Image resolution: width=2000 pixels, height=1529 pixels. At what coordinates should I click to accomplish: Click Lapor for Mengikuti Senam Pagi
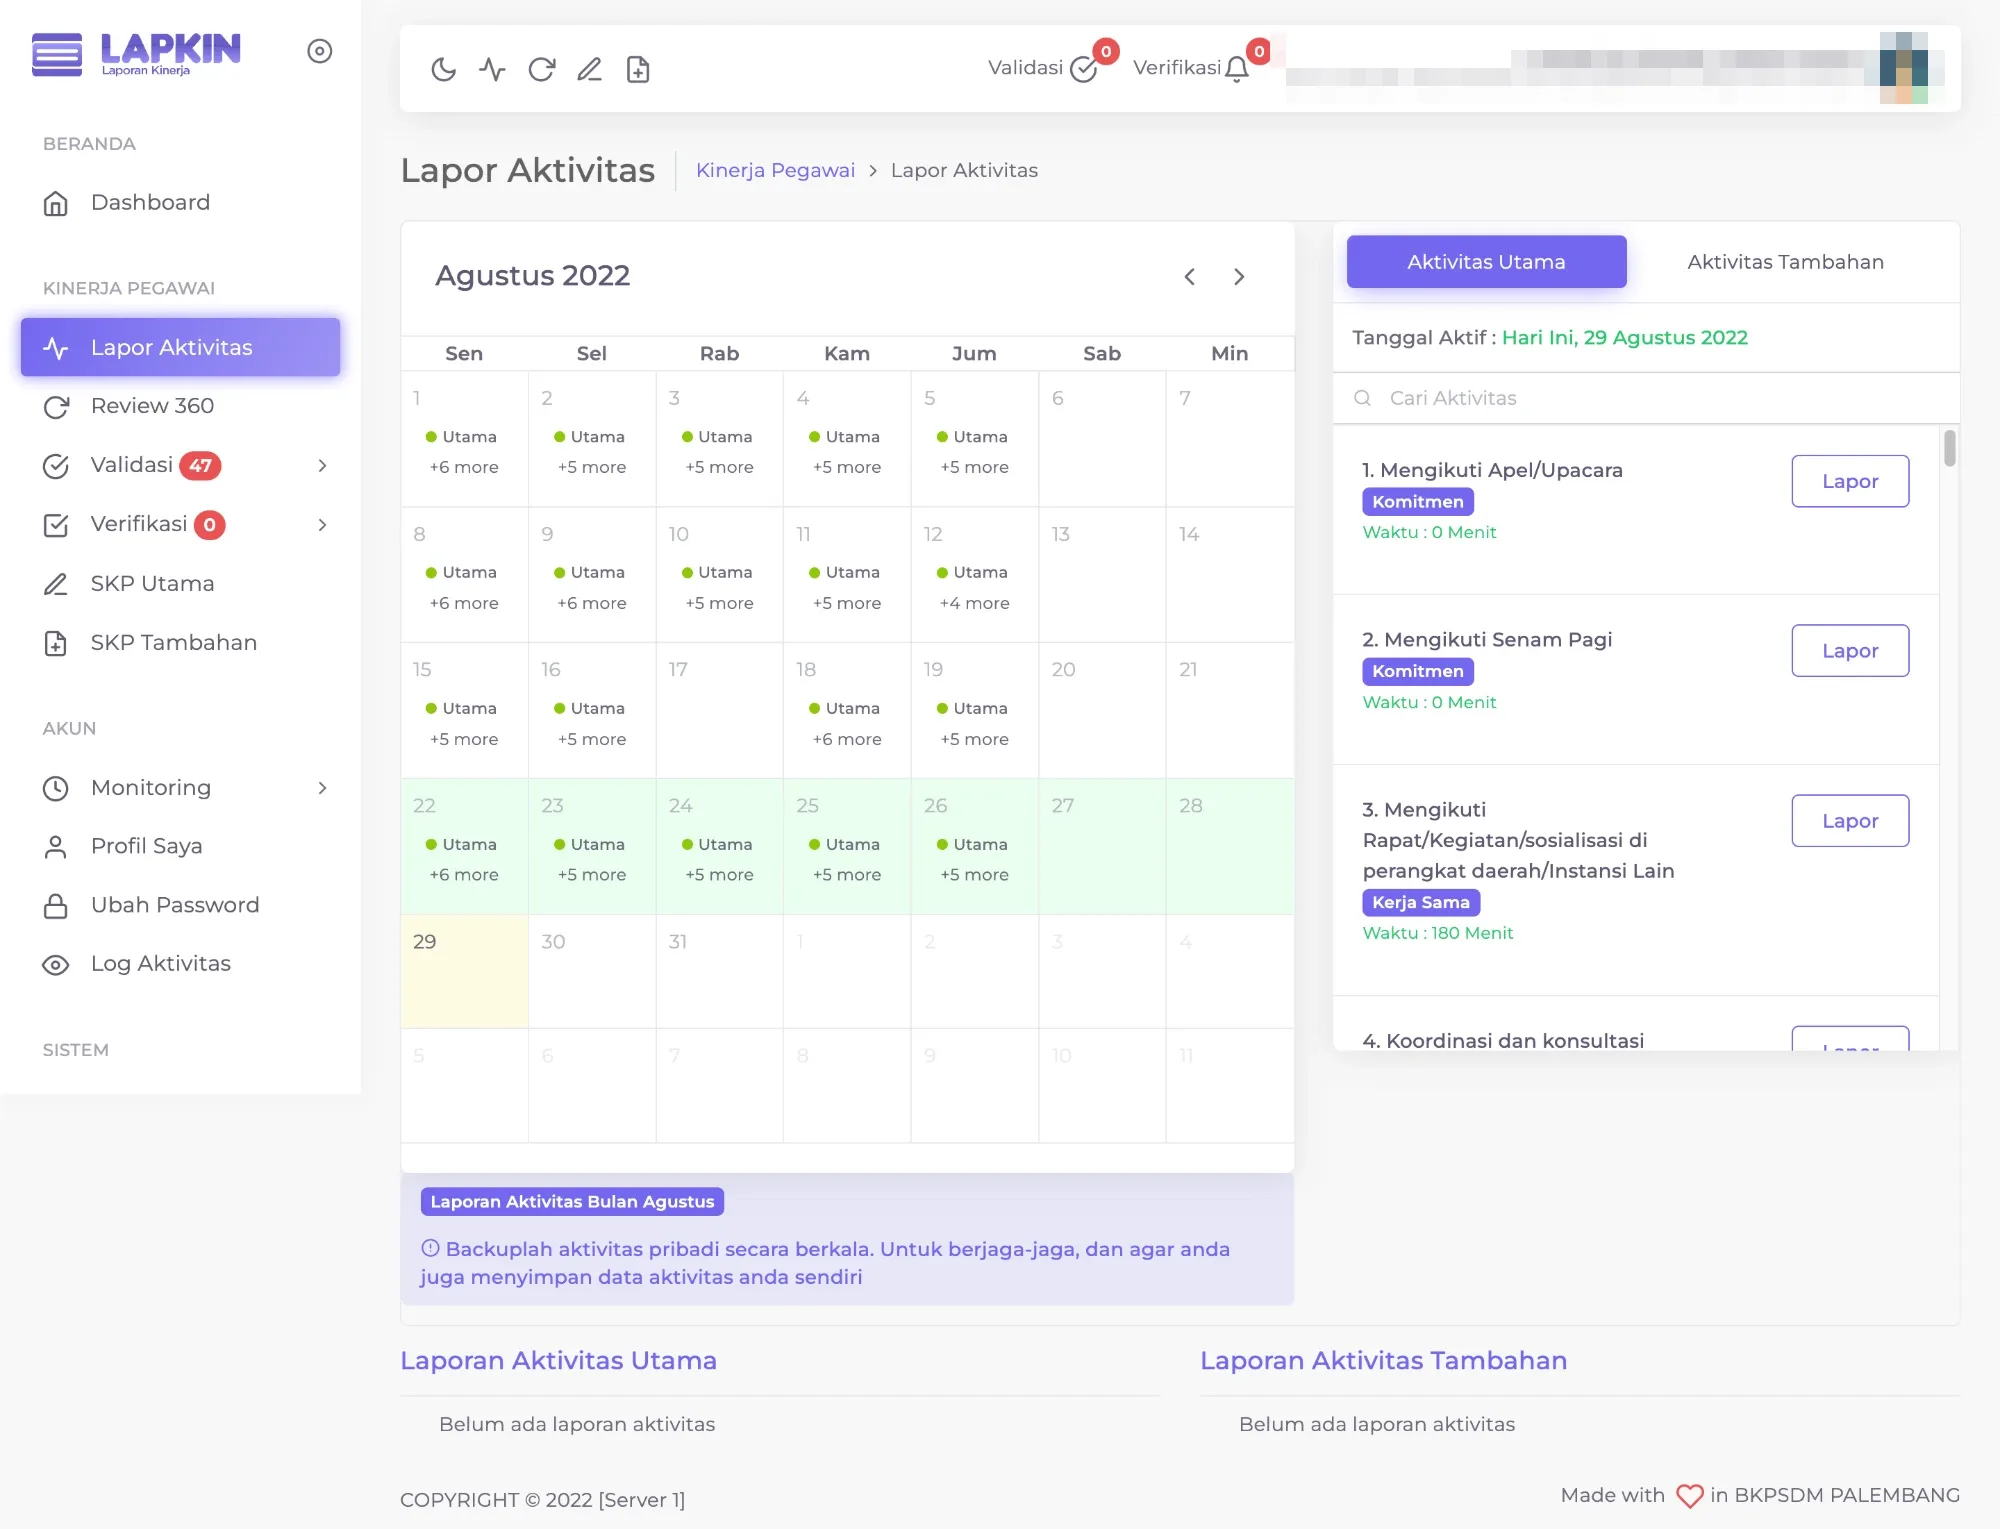tap(1850, 651)
